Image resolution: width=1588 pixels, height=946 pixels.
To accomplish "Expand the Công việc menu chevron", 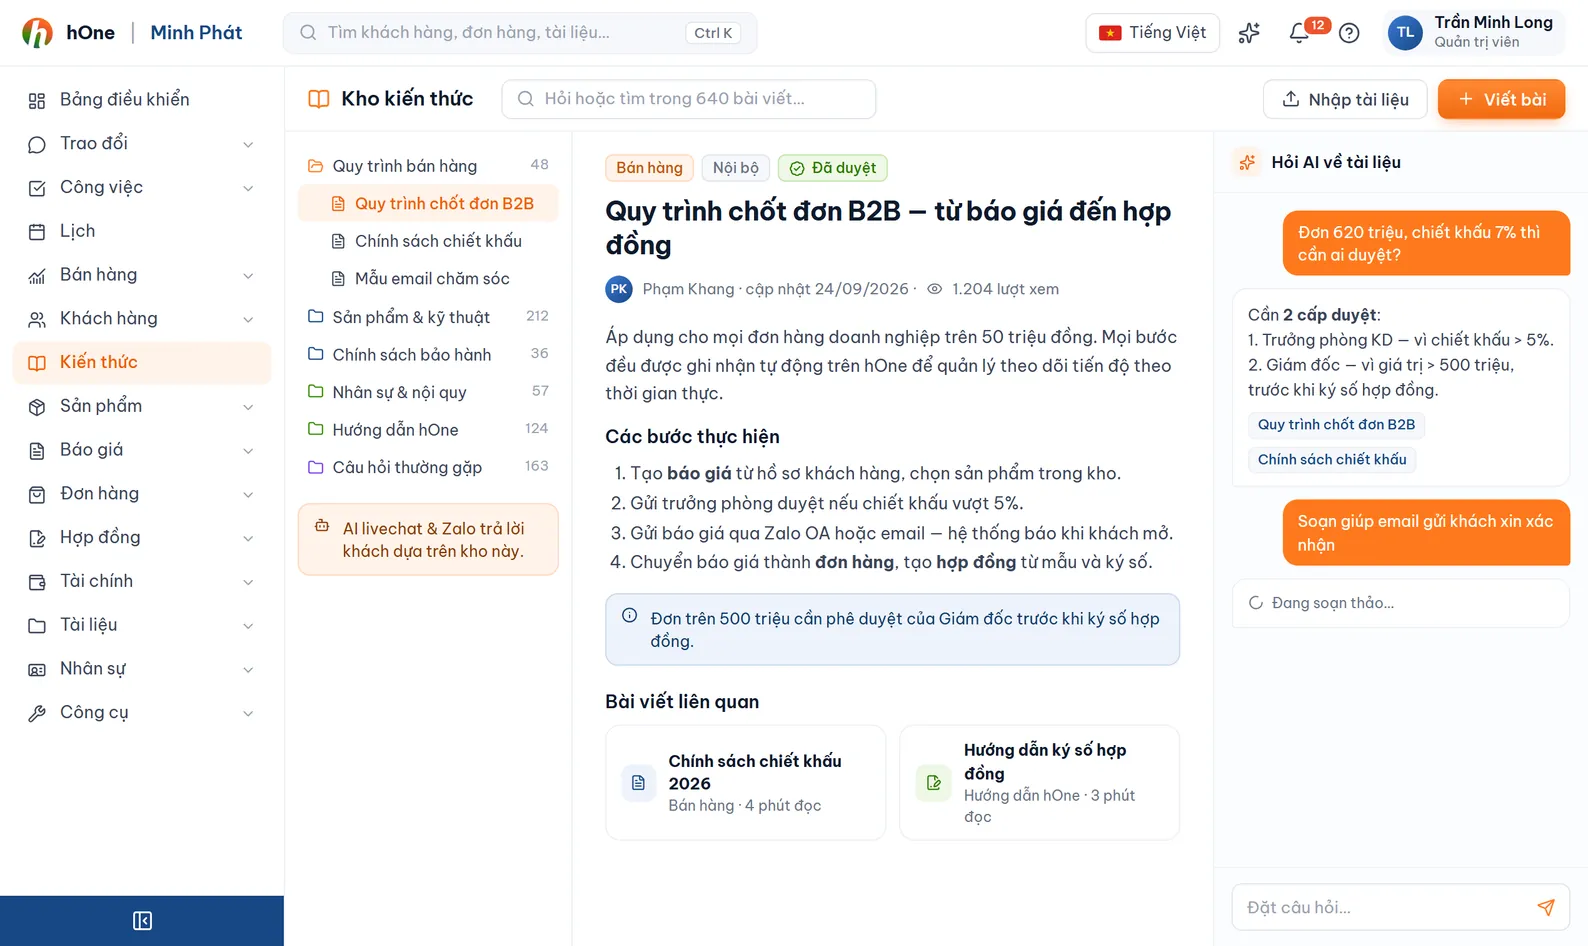I will pos(248,188).
